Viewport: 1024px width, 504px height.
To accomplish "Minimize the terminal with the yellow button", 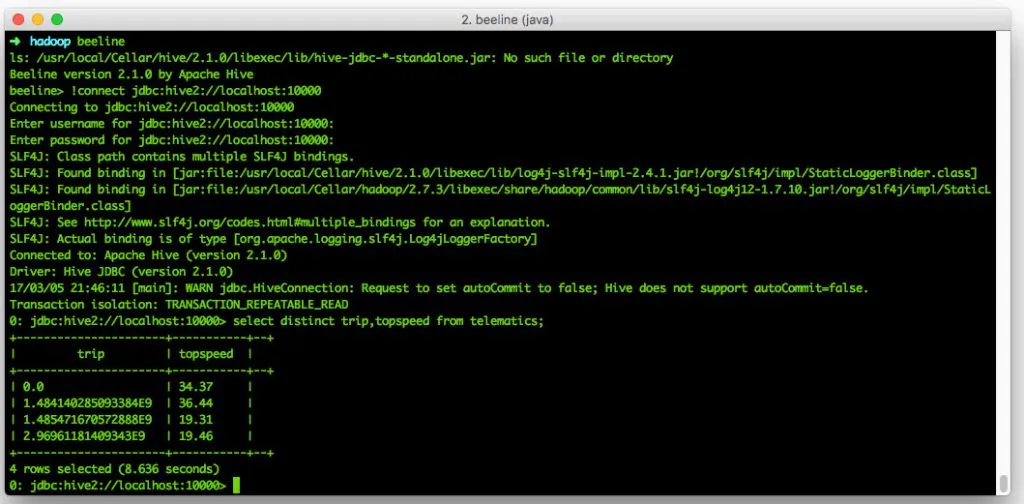I will coord(35,19).
